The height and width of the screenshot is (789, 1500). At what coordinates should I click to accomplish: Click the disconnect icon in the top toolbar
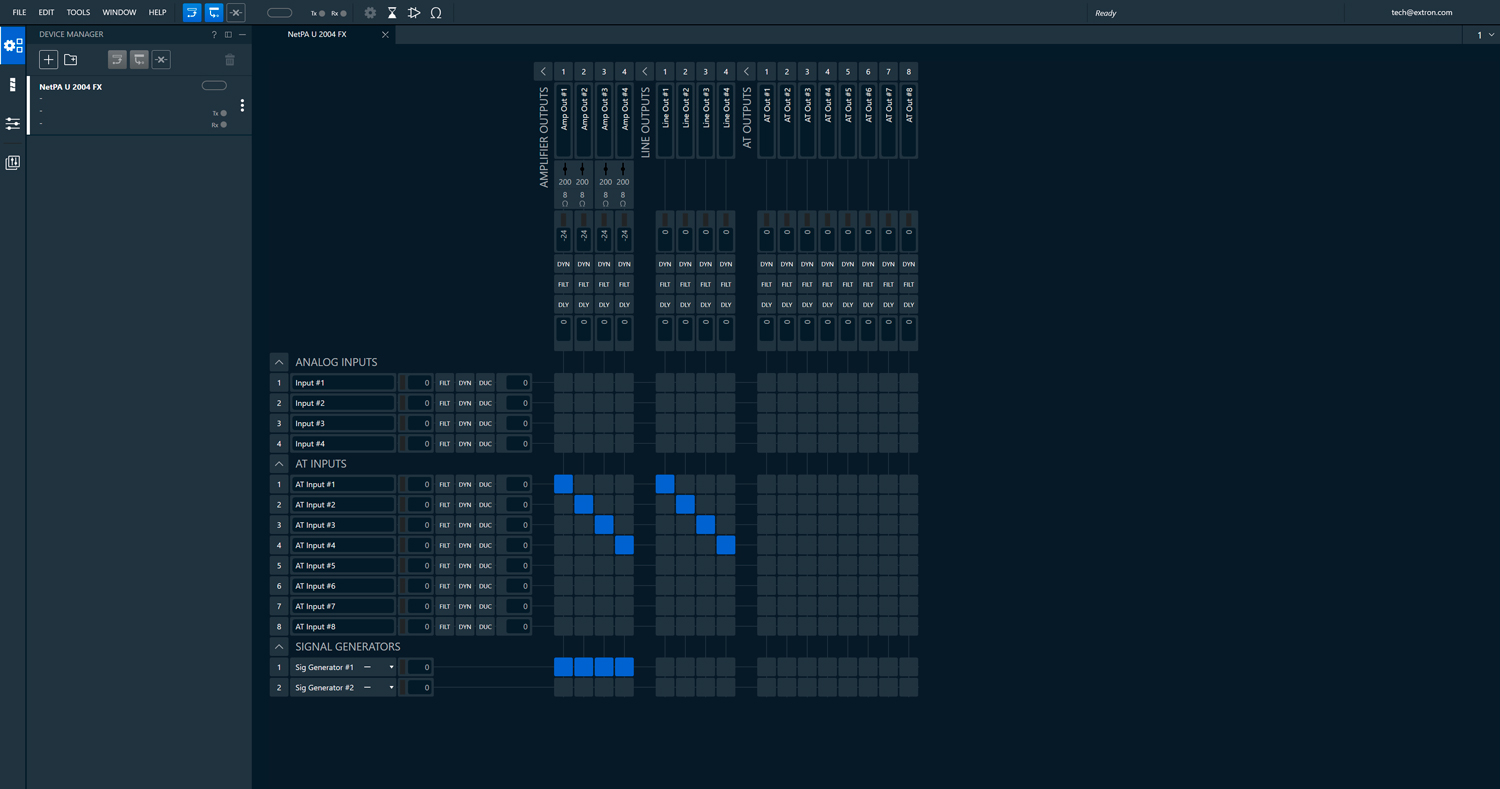point(236,13)
